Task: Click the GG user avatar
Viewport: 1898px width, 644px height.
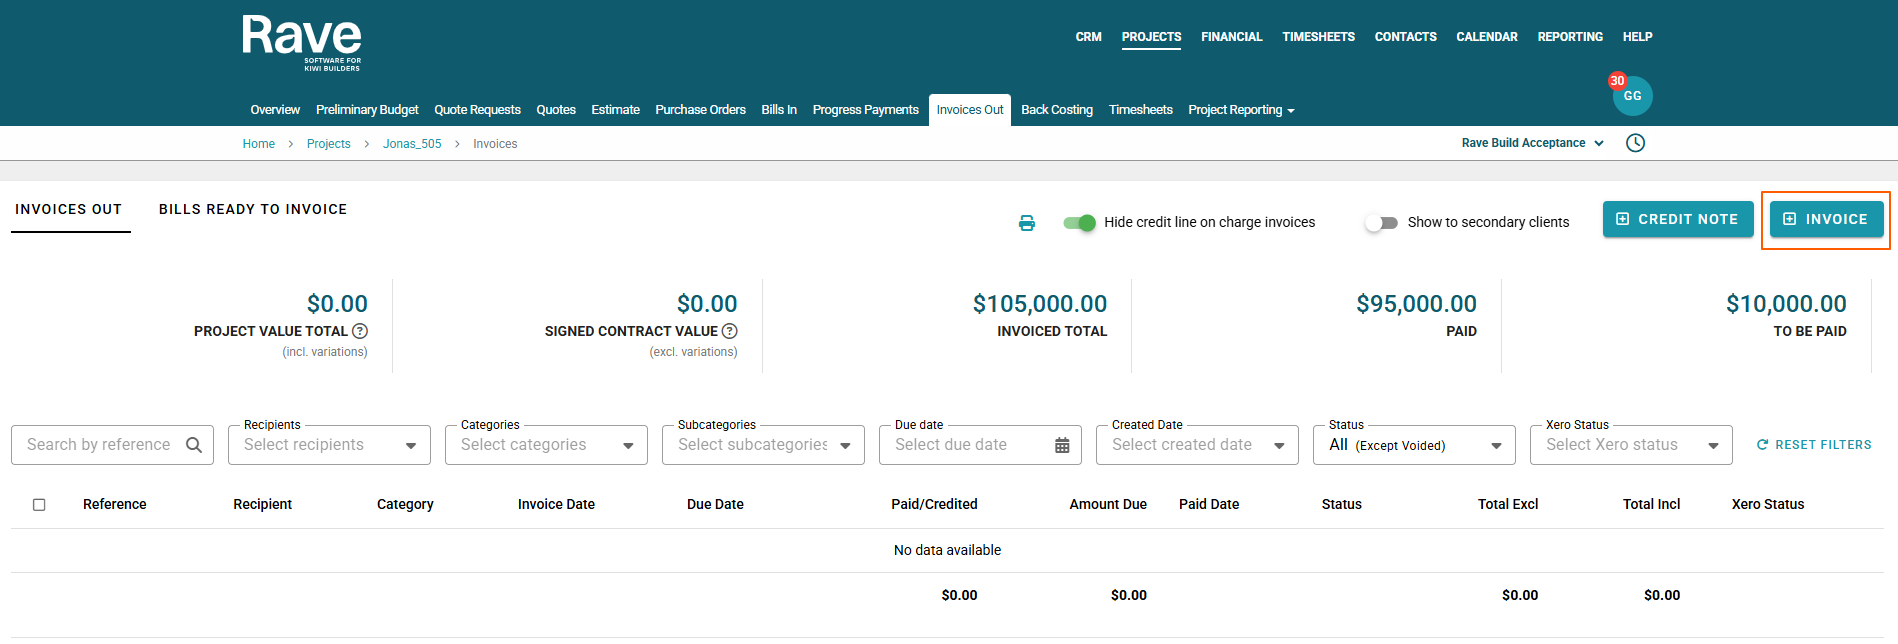Action: [x=1632, y=96]
